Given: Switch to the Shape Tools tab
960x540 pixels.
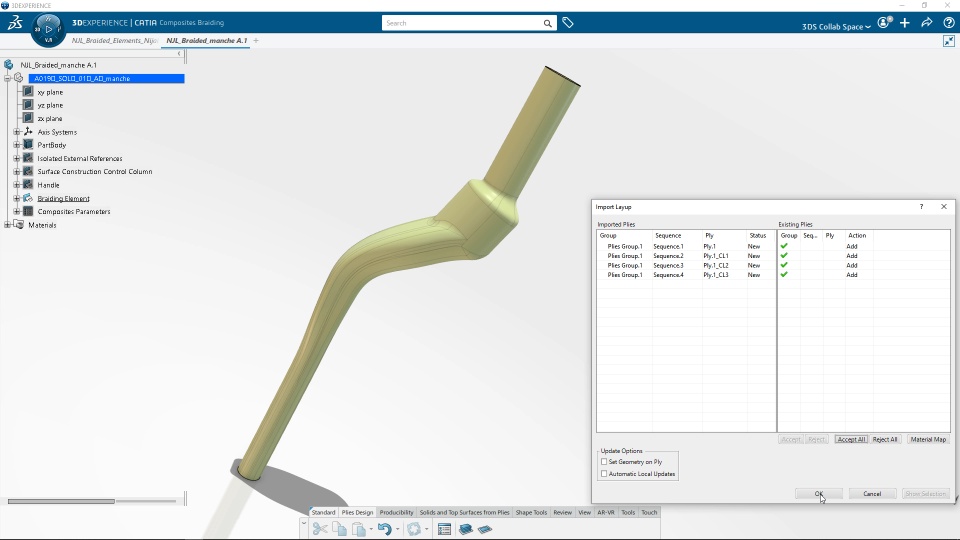Looking at the screenshot, I should pyautogui.click(x=531, y=512).
